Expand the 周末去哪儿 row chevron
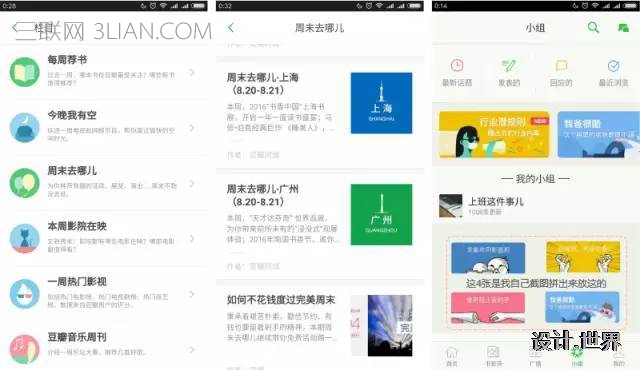 pos(192,183)
